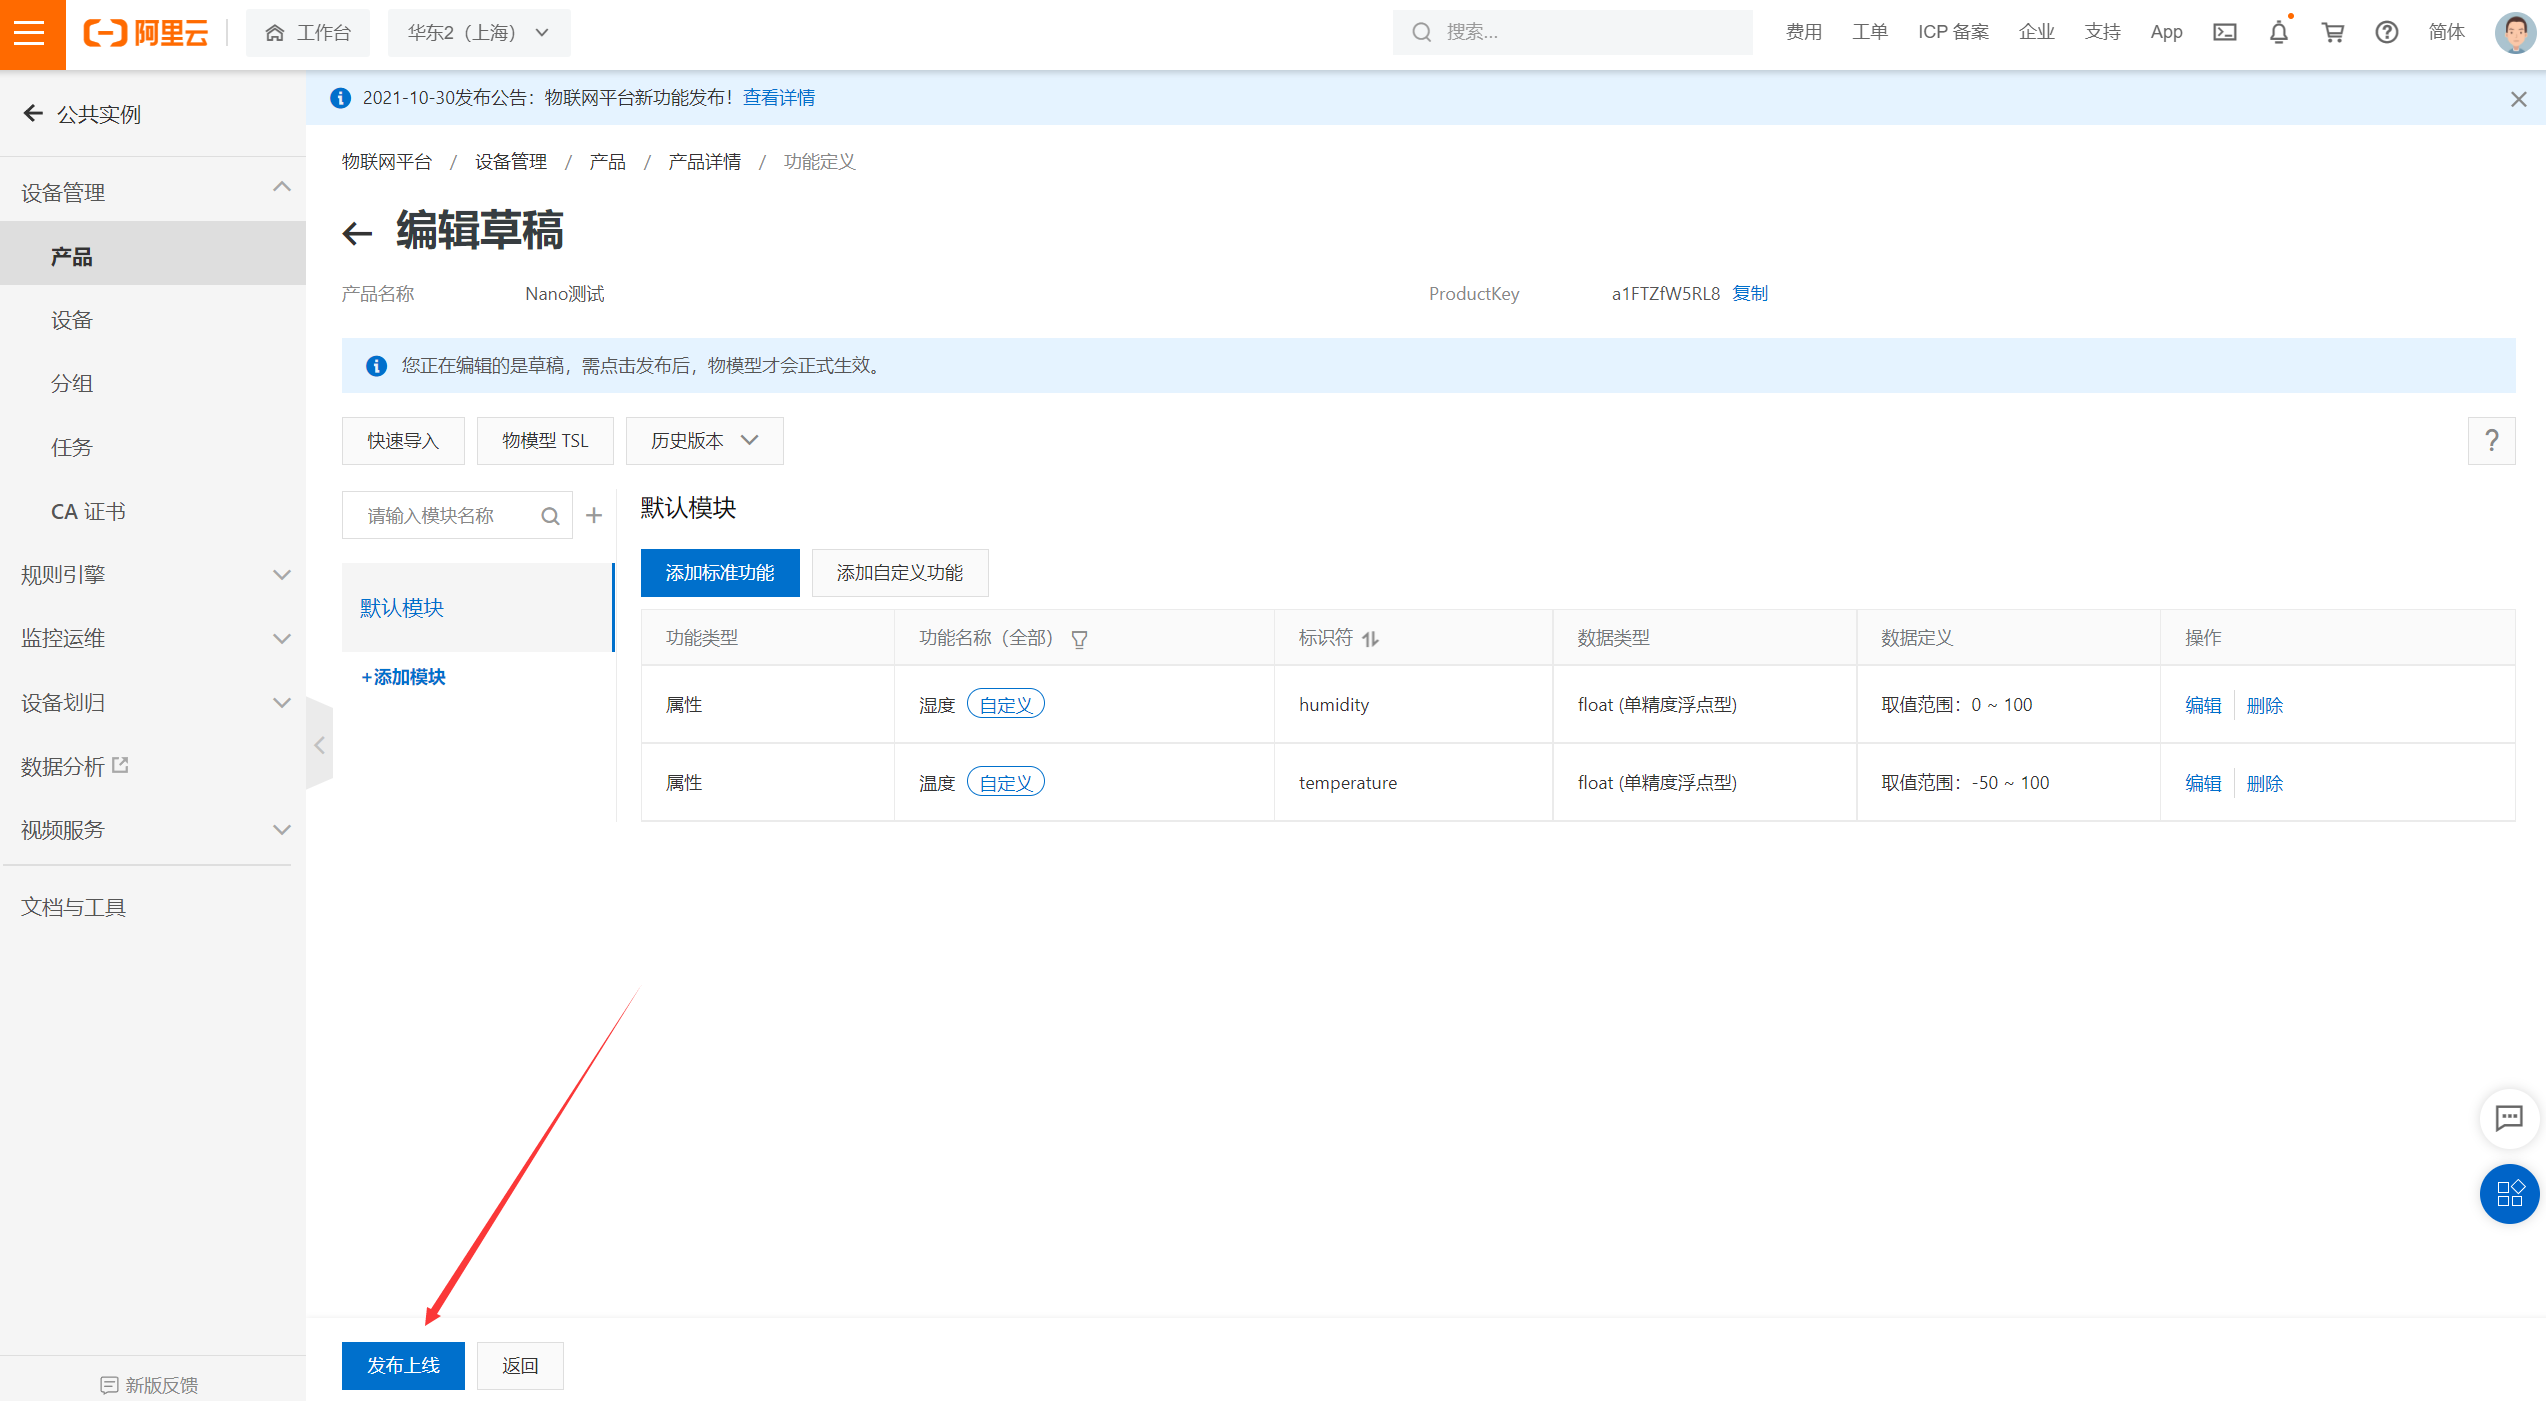Expand the 规则引擎 sidebar section
The image size is (2546, 1401).
pyautogui.click(x=152, y=574)
